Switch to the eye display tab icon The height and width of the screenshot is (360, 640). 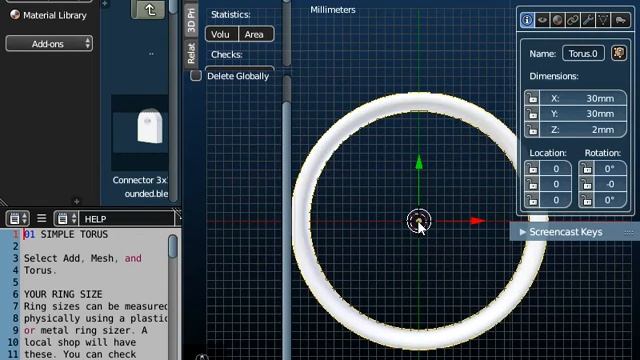(542, 20)
